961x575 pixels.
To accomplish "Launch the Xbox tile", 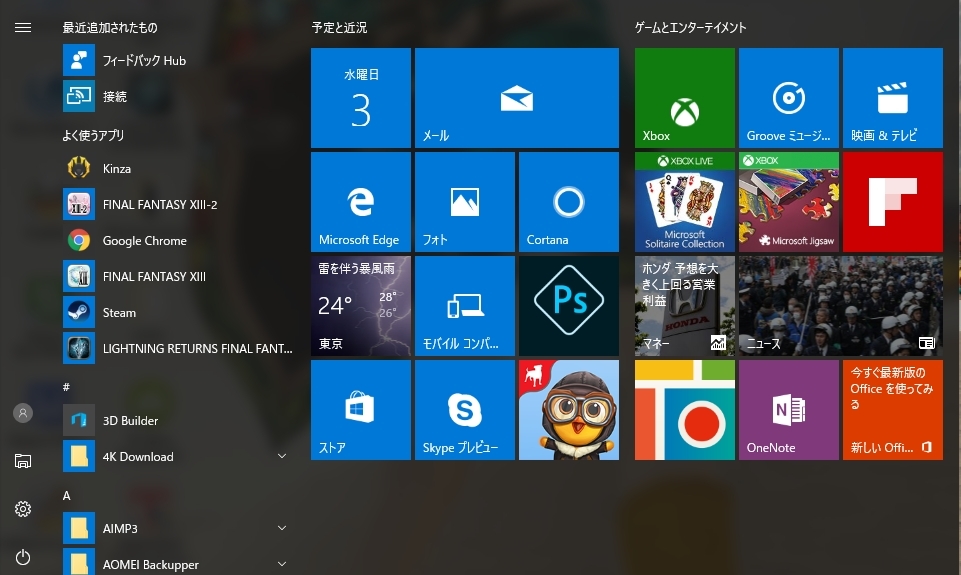I will click(685, 98).
